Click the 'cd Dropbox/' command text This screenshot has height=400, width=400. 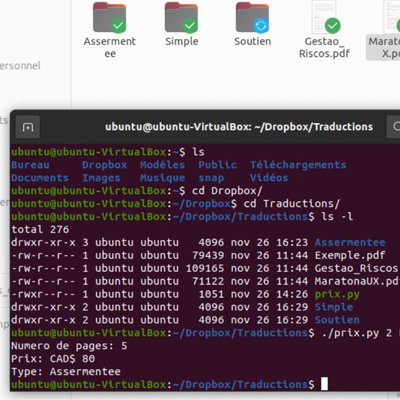tap(227, 191)
